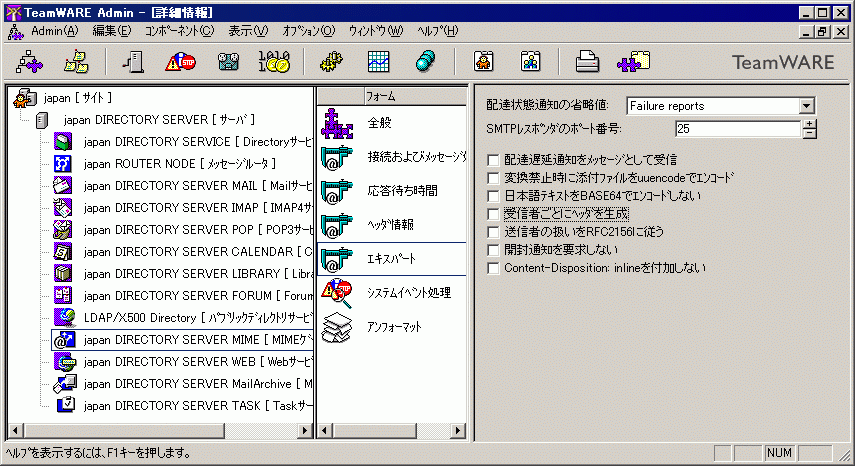Click the tape reels toolbar icon
Image resolution: width=855 pixels, height=466 pixels.
pos(228,62)
